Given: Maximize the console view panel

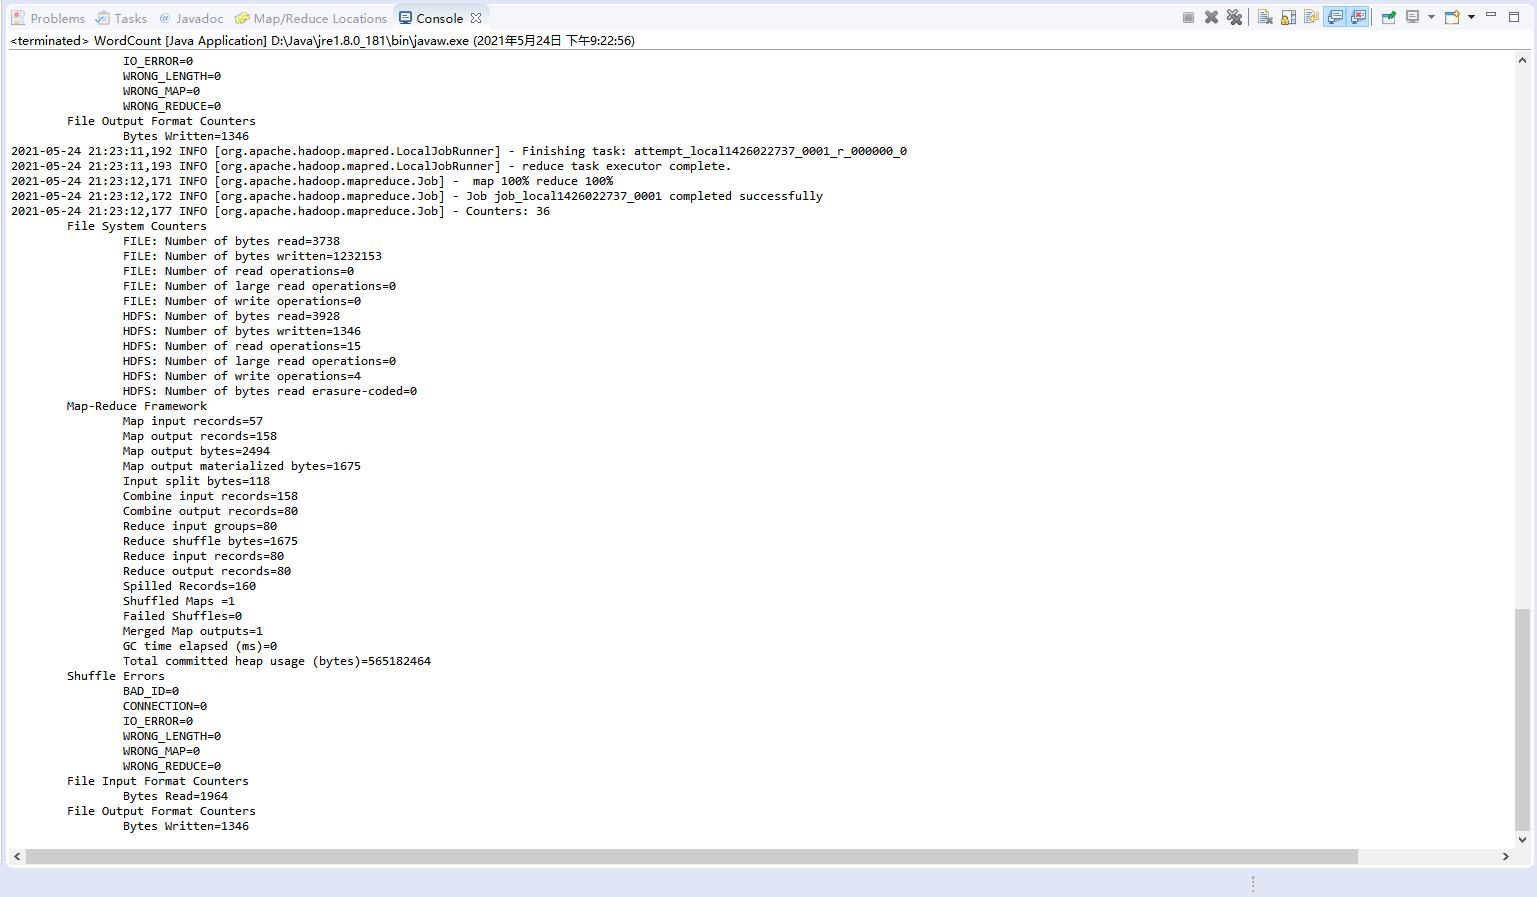Looking at the screenshot, I should [1514, 16].
